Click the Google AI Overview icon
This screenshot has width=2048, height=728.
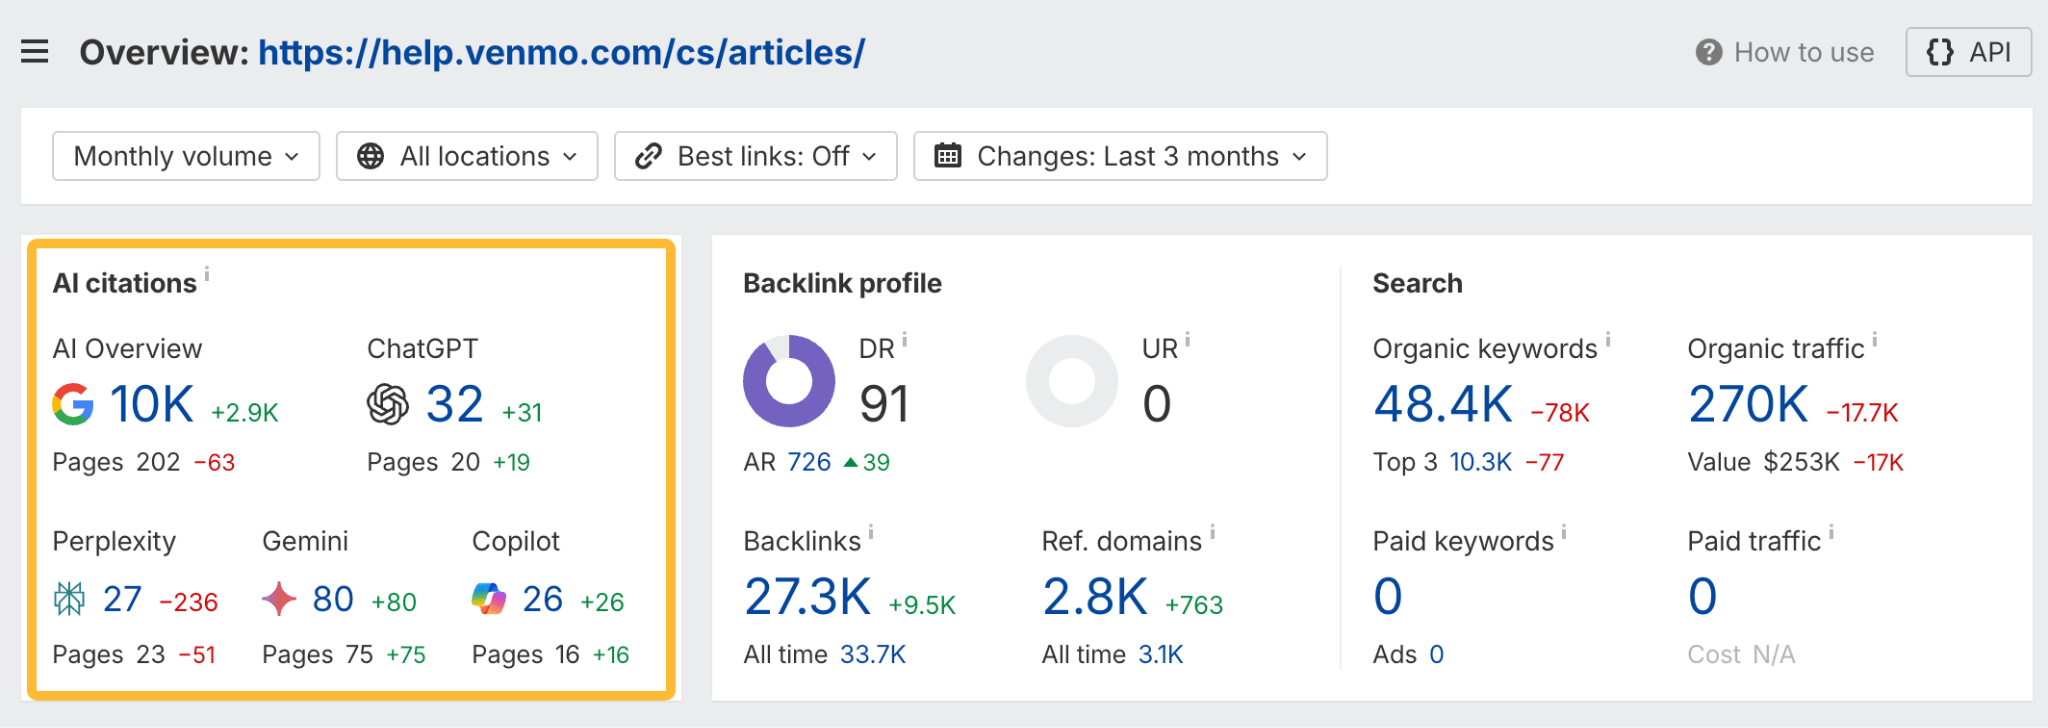pos(73,404)
